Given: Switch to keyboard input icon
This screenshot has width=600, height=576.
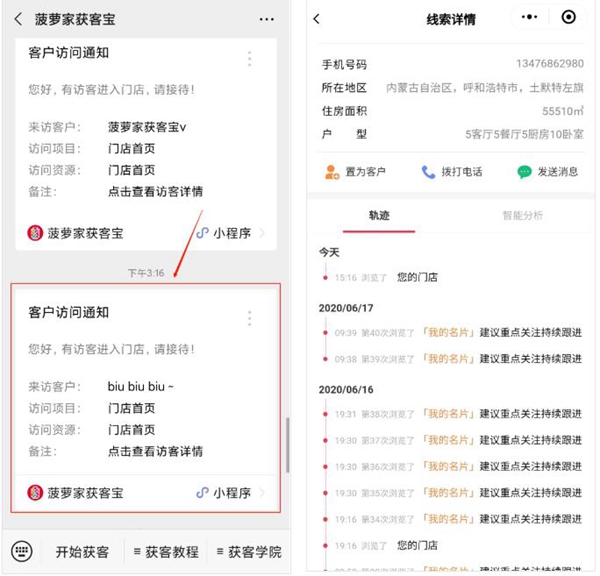Looking at the screenshot, I should (x=22, y=551).
